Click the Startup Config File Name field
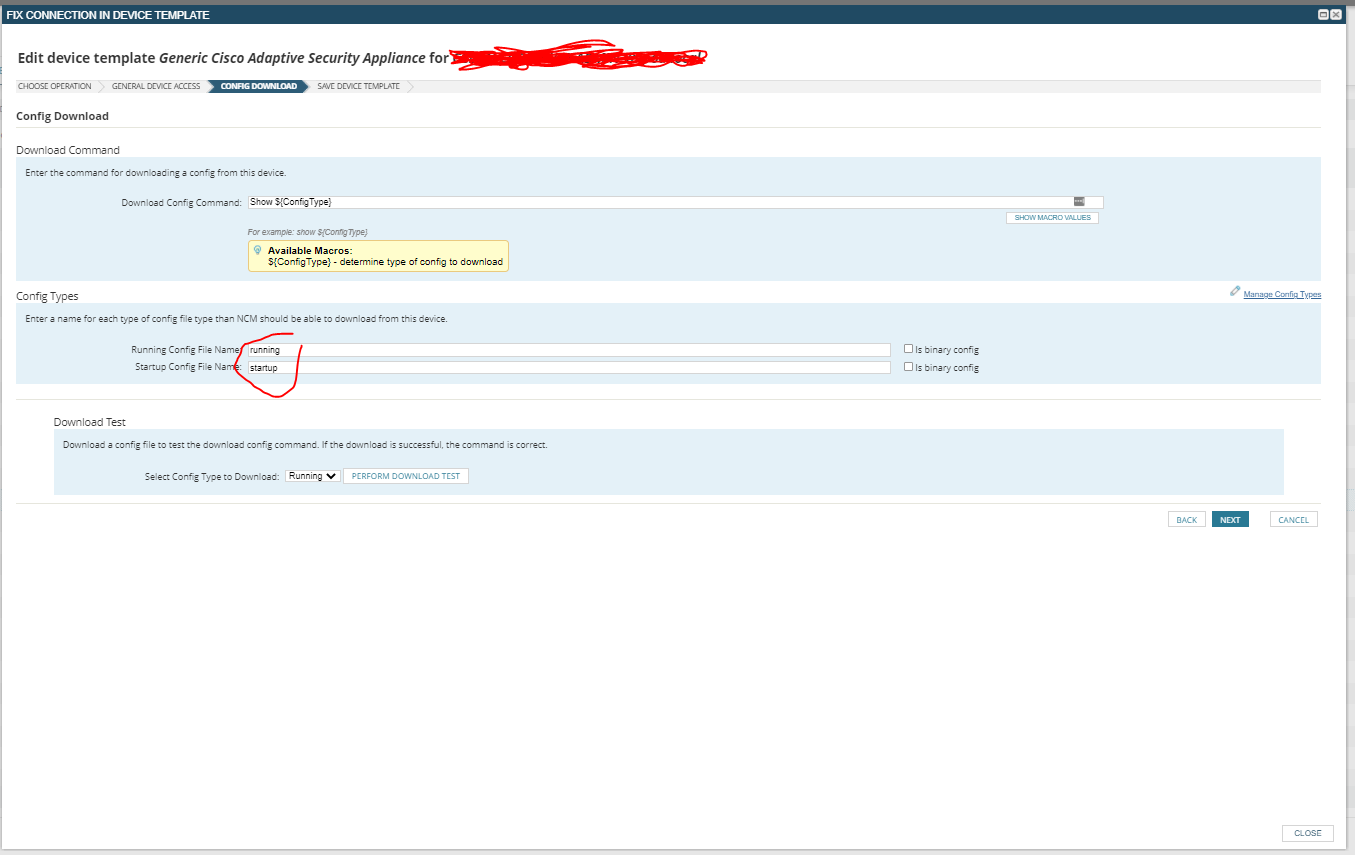The width and height of the screenshot is (1355, 855). (x=569, y=368)
